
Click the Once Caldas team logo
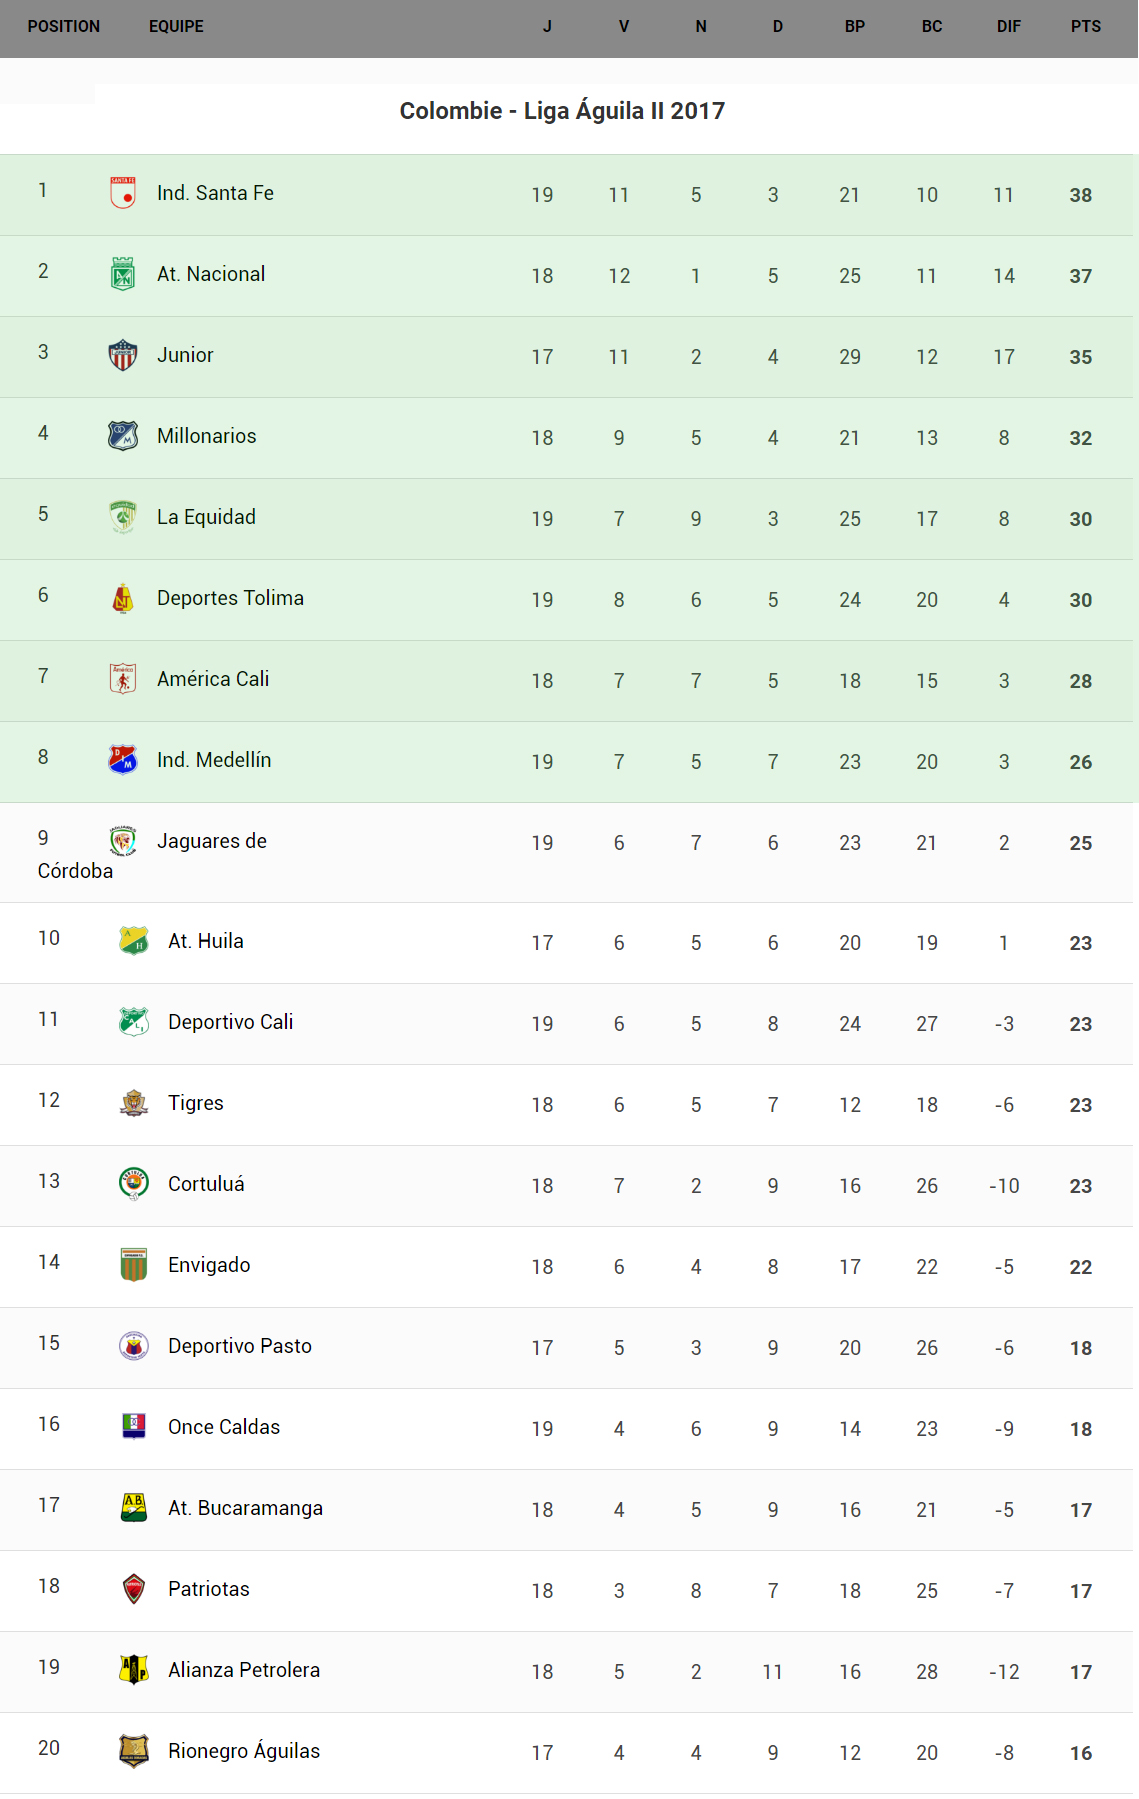pyautogui.click(x=134, y=1427)
